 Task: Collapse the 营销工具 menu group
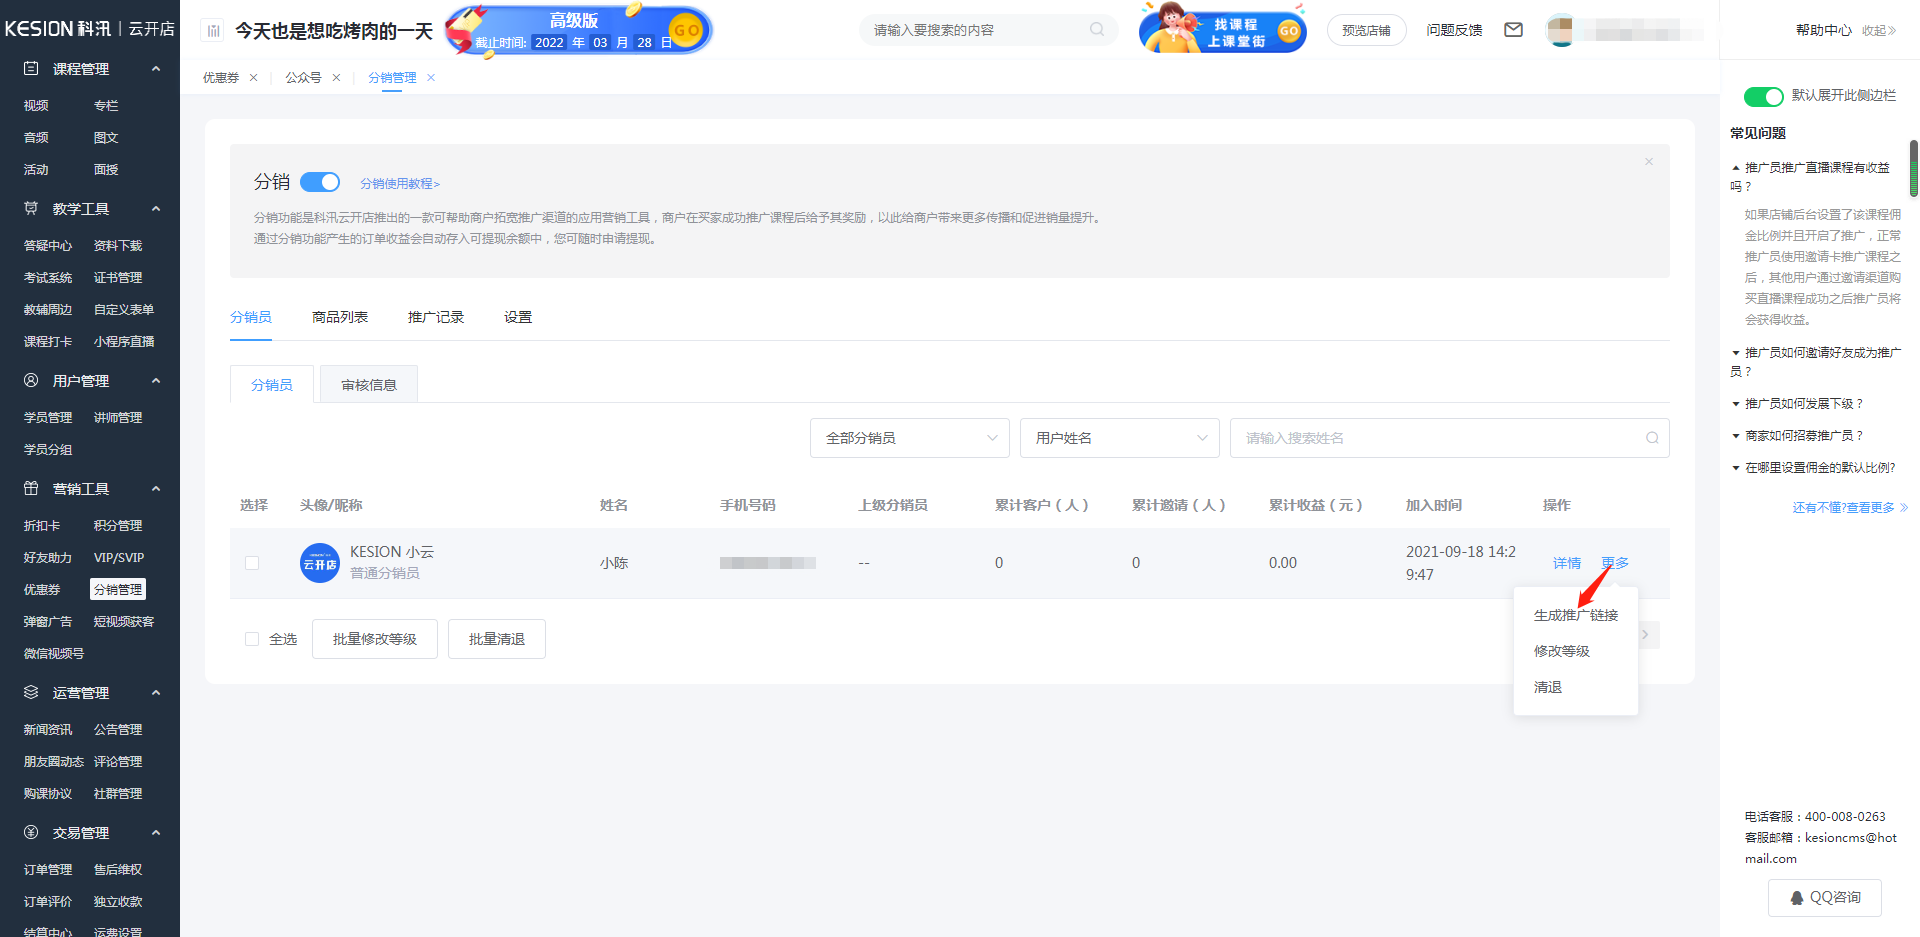point(156,489)
